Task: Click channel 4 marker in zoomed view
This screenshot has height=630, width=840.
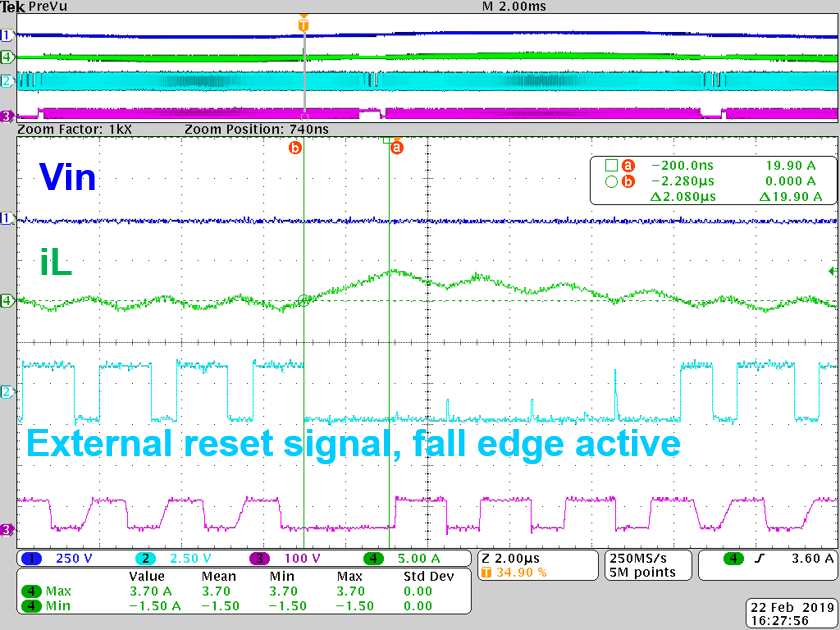Action: pos(6,301)
